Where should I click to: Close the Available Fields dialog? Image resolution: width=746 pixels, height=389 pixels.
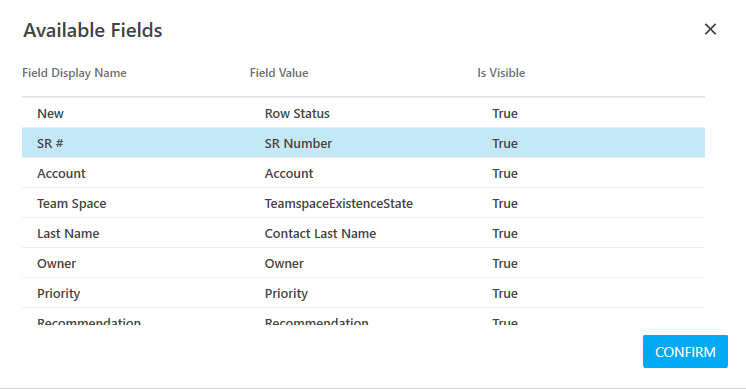tap(710, 29)
